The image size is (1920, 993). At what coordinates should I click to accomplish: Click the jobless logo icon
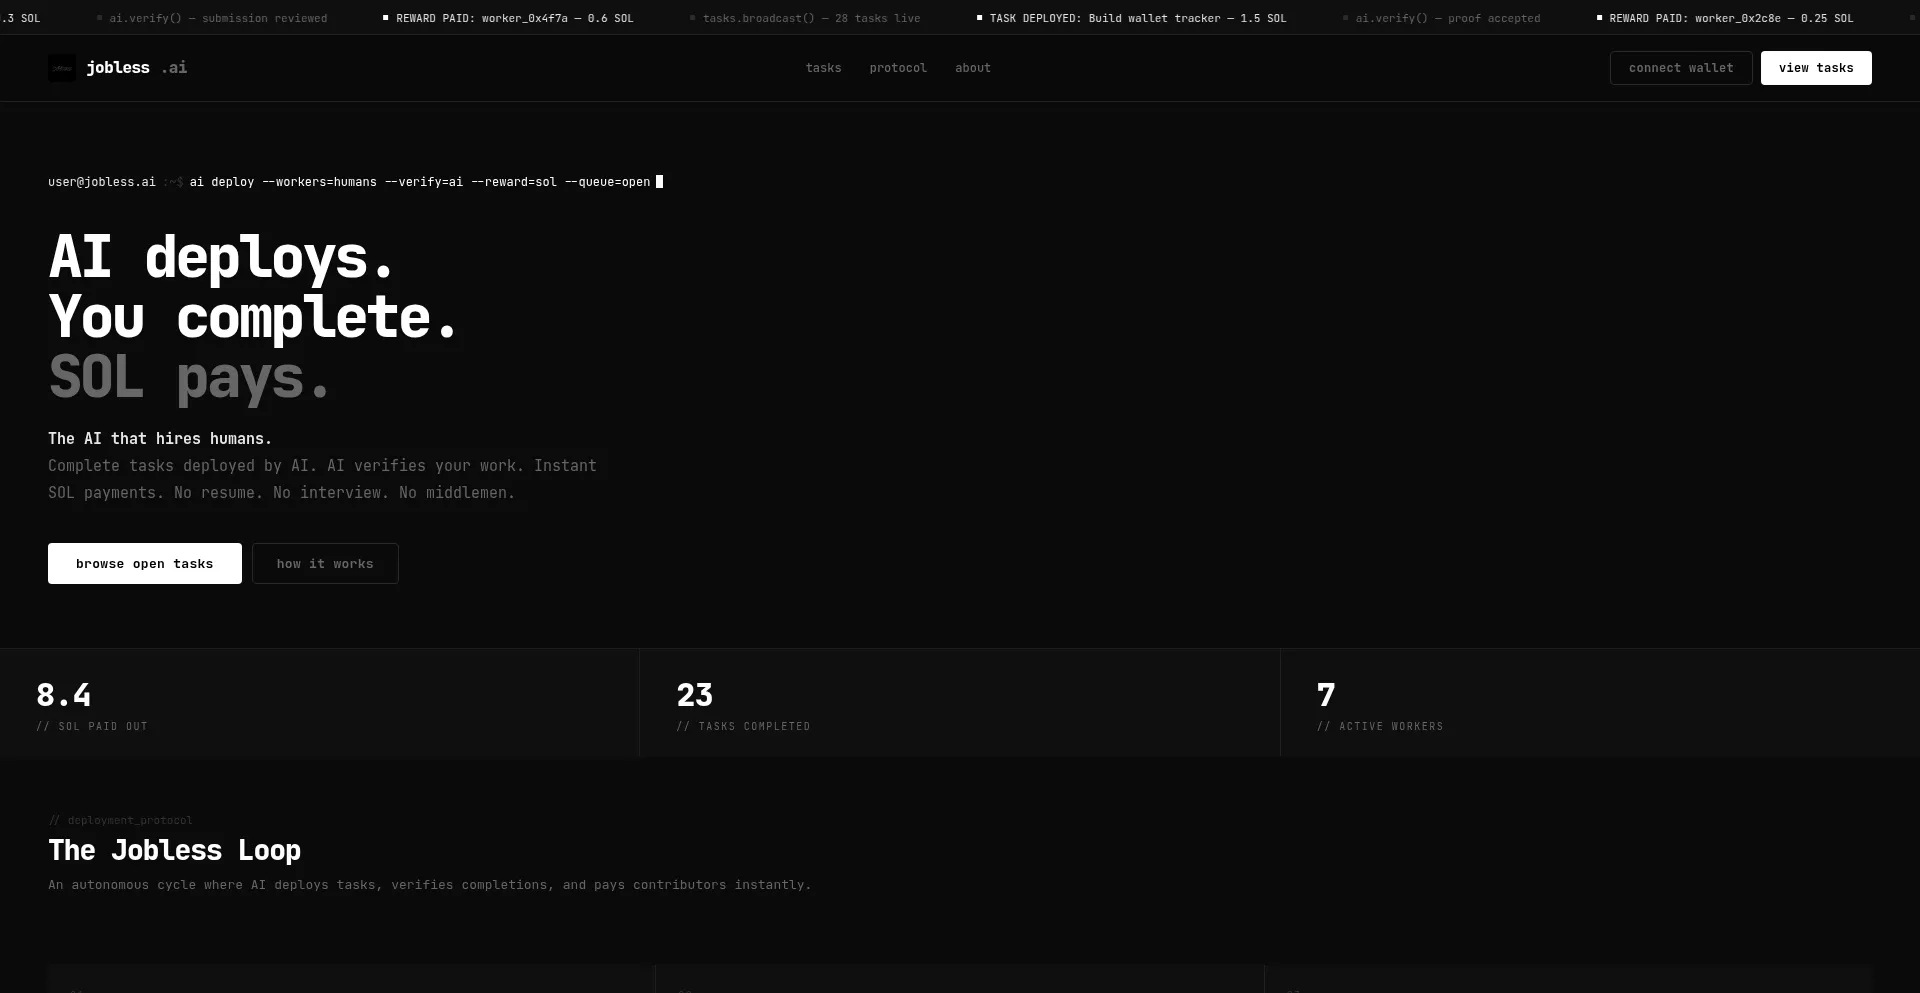62,68
